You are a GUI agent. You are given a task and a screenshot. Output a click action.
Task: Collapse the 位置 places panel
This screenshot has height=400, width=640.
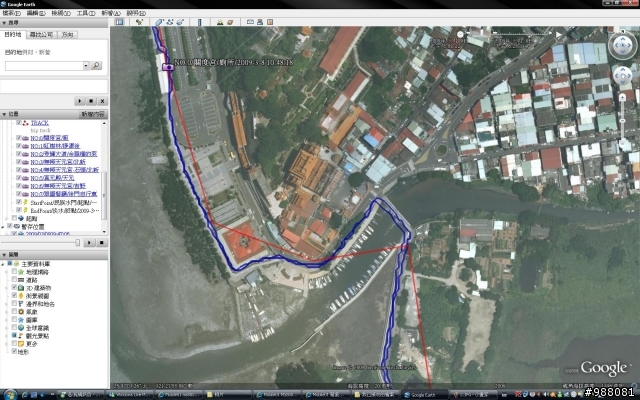(x=4, y=114)
